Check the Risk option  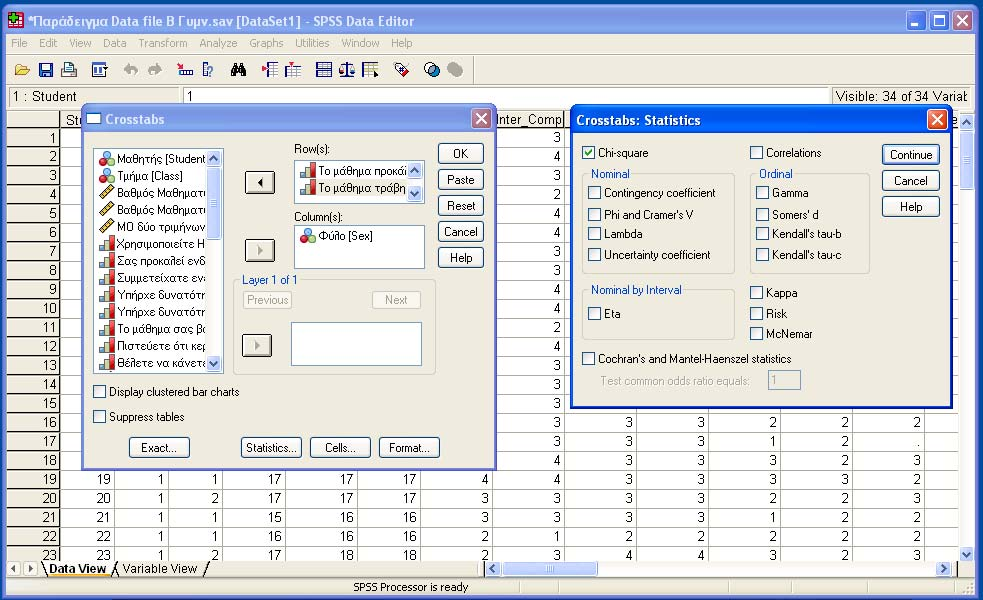pos(757,313)
